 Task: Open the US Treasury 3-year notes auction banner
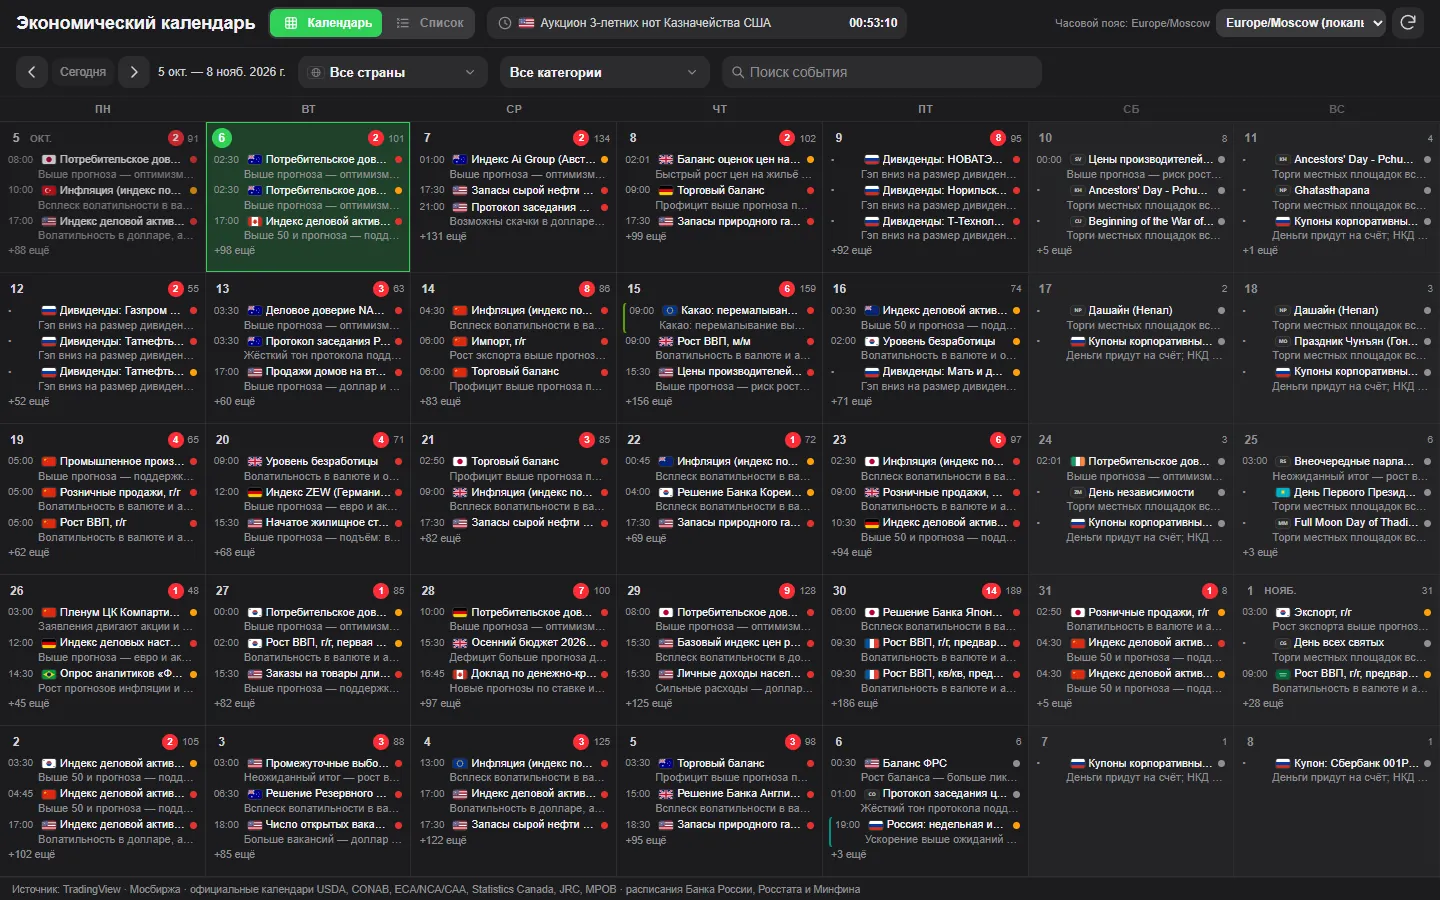pos(697,23)
